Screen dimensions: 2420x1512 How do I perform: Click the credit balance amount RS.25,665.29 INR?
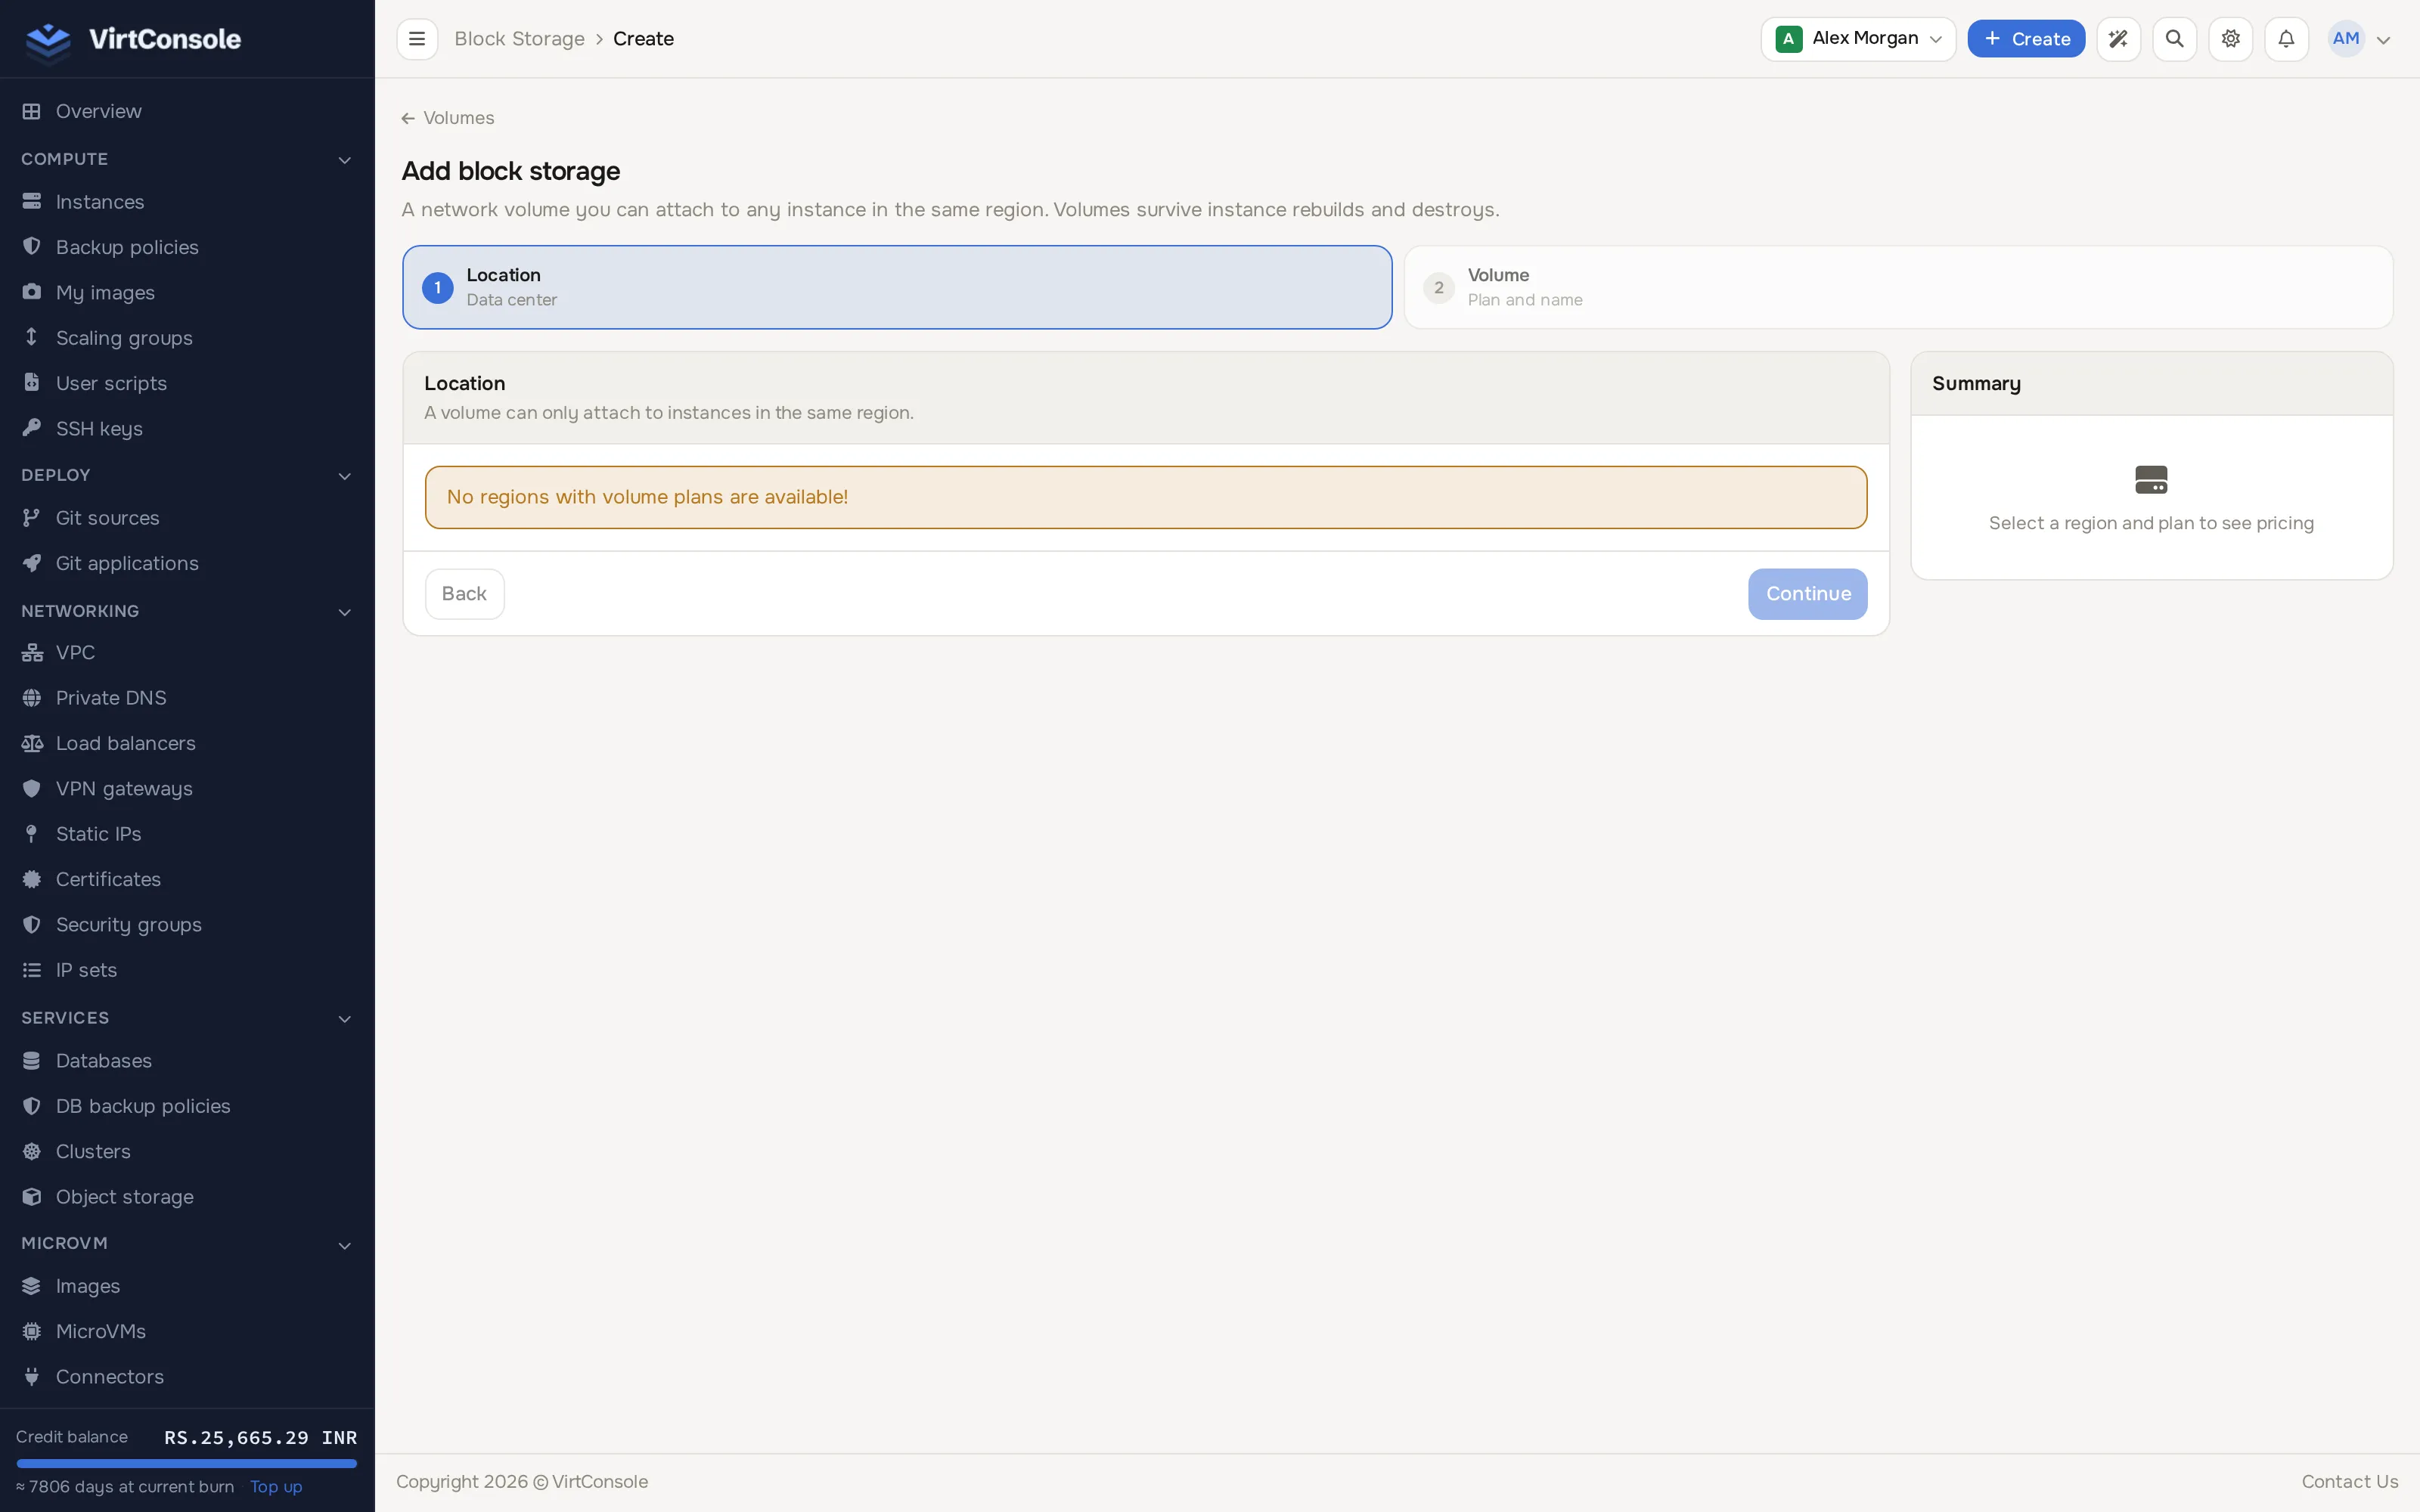260,1437
